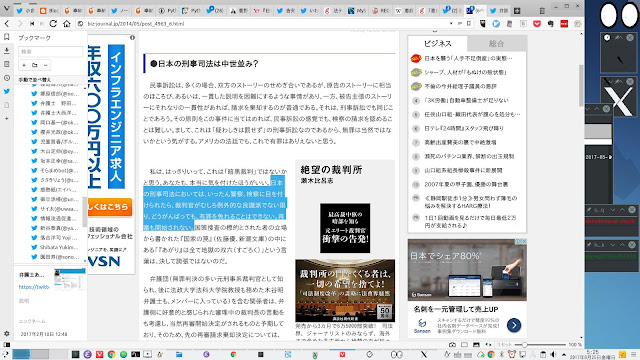This screenshot has height=360, width=640.
Task: Open the Sansan 日本でシェア80% ad image
Action: point(467,270)
